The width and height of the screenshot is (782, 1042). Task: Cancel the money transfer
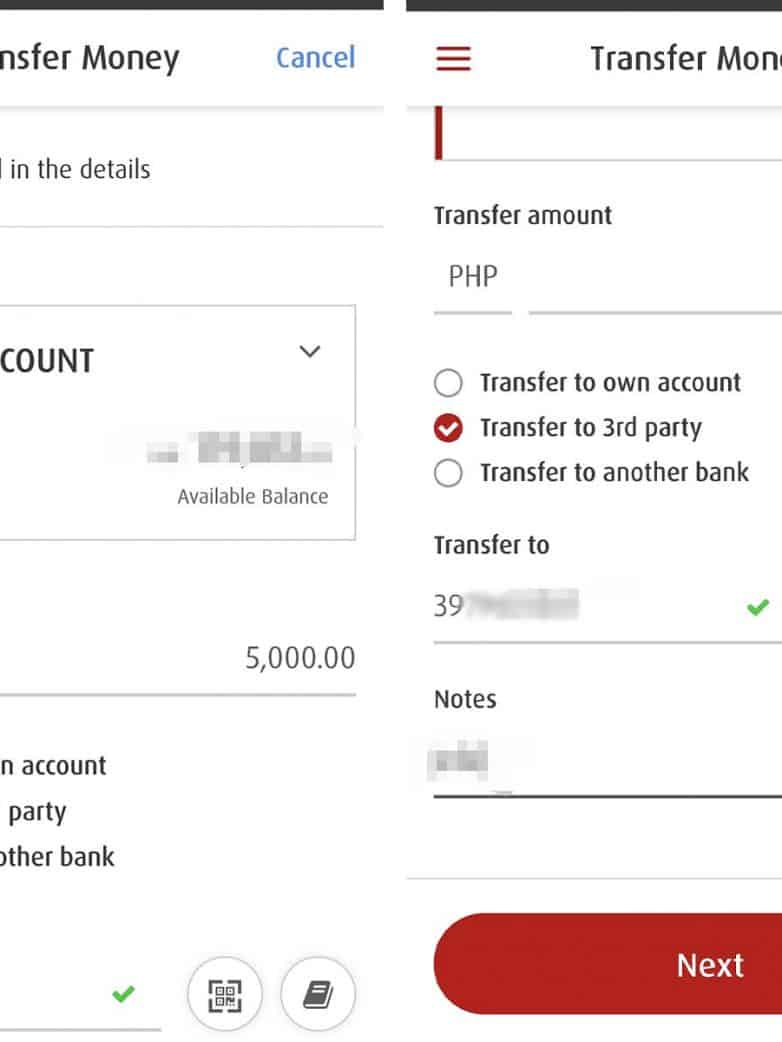pos(315,58)
